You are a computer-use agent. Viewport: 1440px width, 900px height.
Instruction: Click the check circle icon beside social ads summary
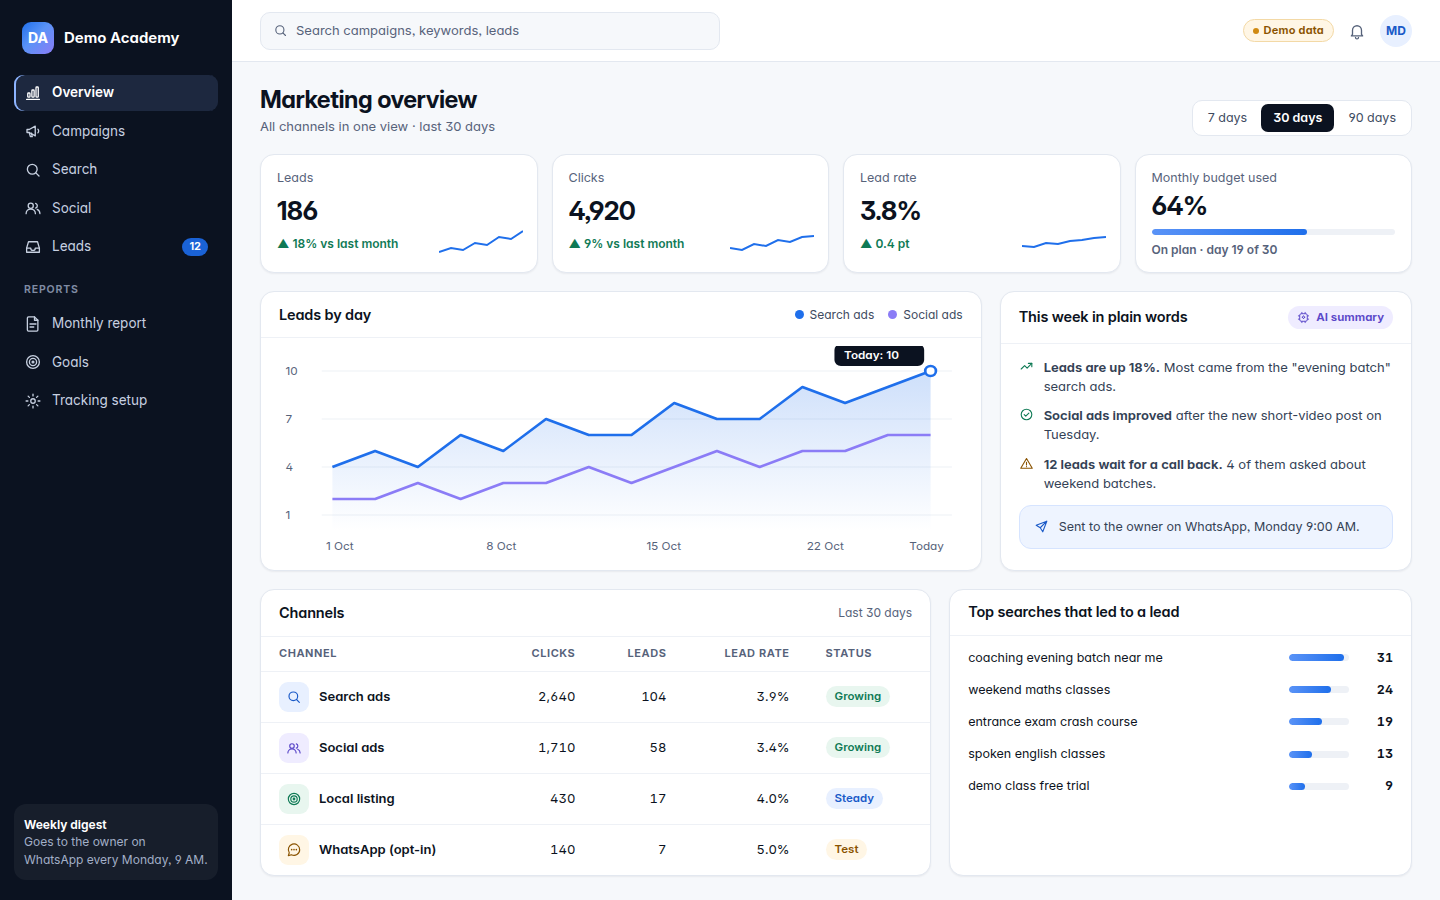(1026, 415)
